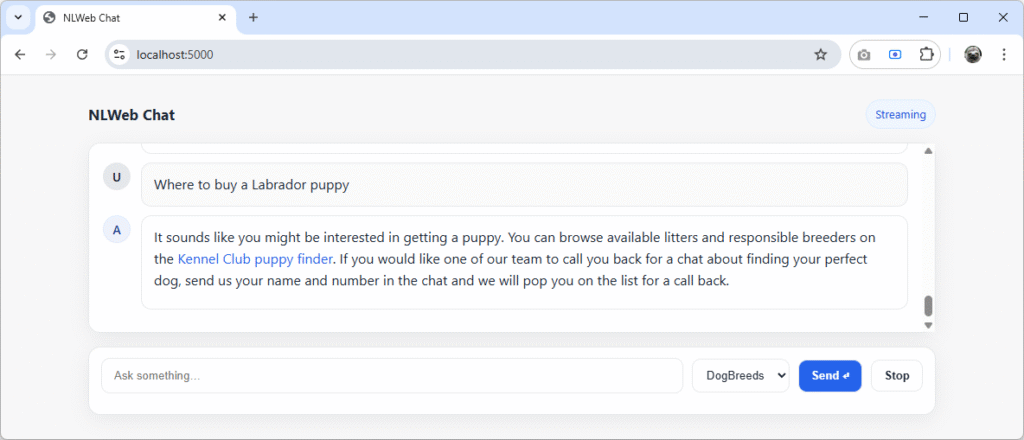
Task: Maximize the Chrome window
Action: [963, 18]
